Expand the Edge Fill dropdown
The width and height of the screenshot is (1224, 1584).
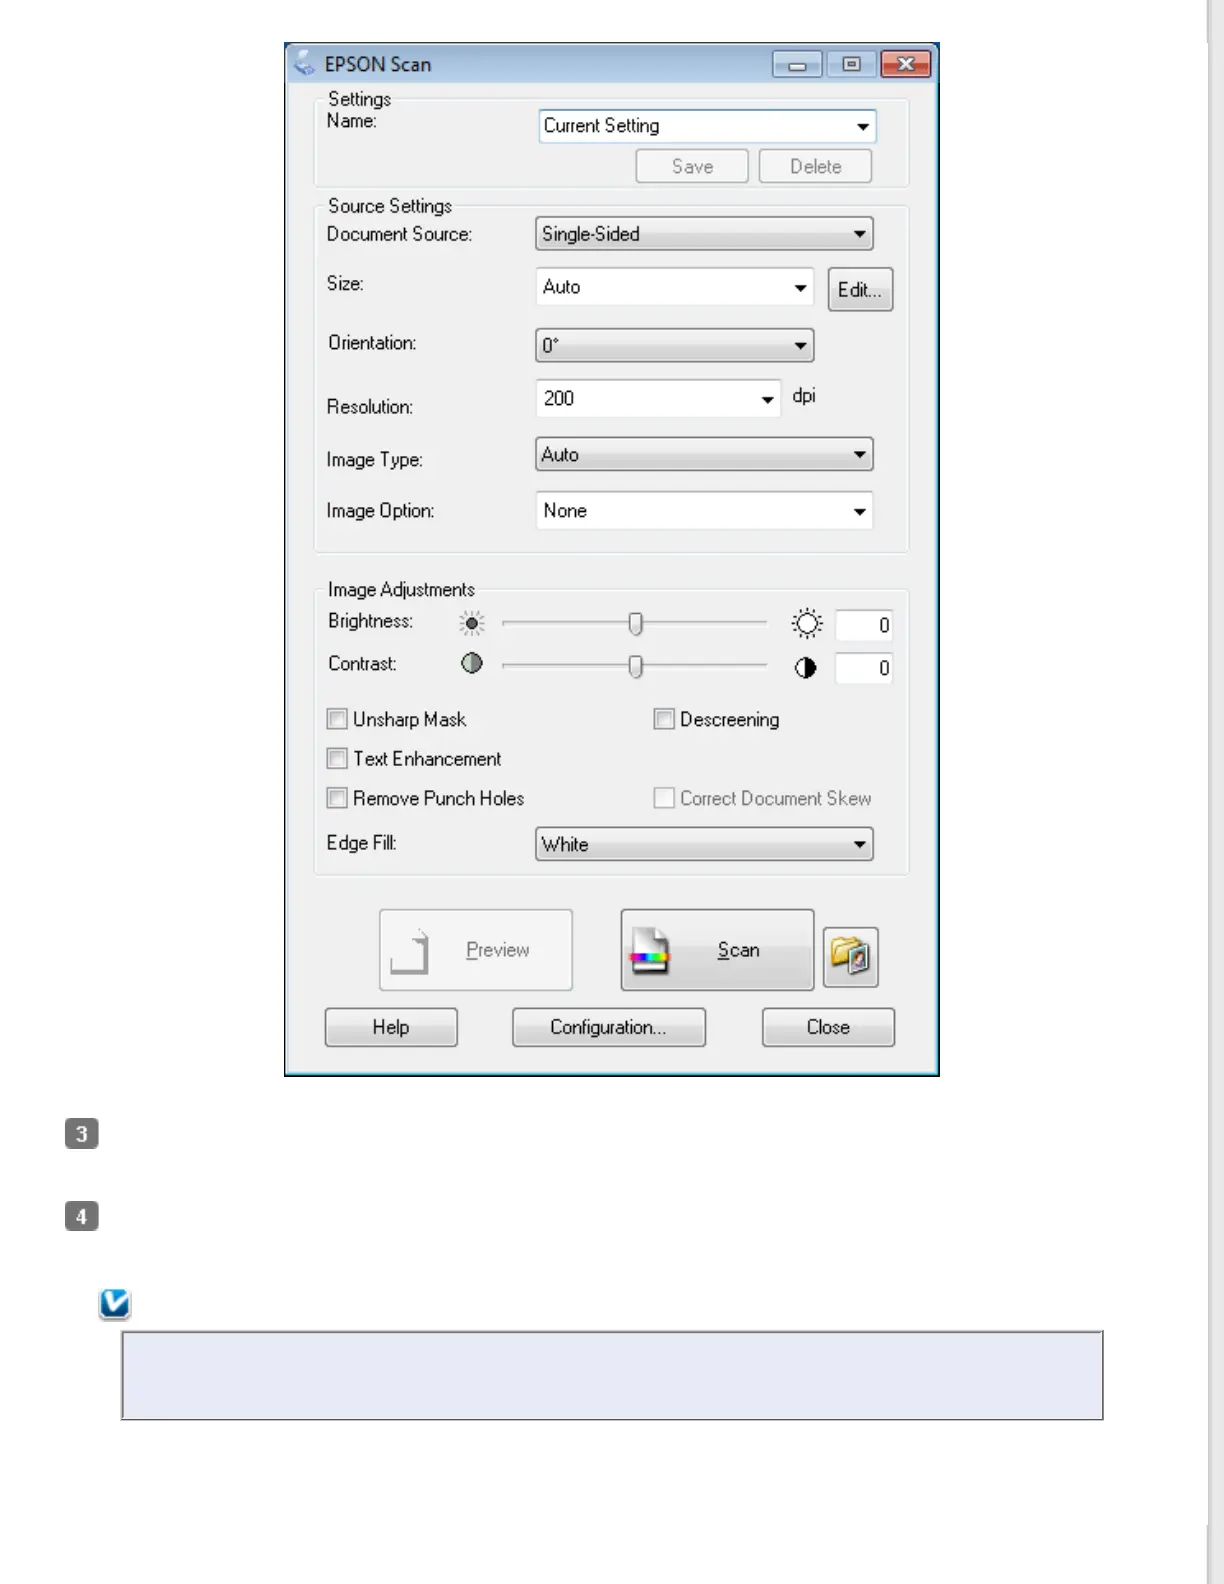pyautogui.click(x=704, y=844)
